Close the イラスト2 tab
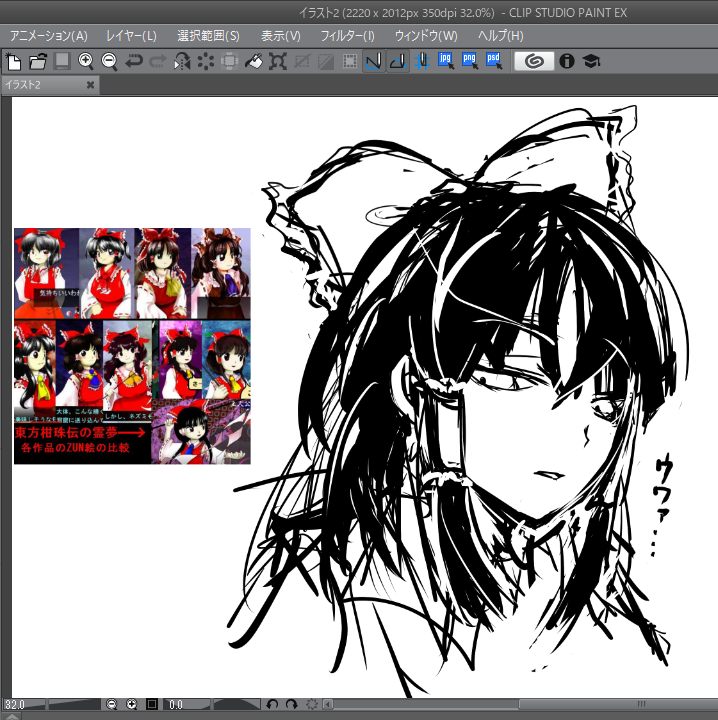Viewport: 718px width, 720px height. 90,85
